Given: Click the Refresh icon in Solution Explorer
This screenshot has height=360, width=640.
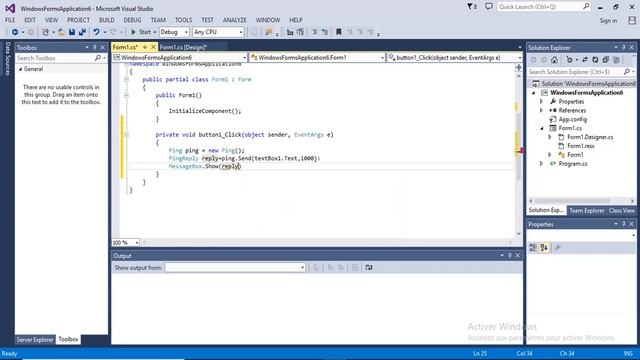Looking at the screenshot, I should point(595,60).
